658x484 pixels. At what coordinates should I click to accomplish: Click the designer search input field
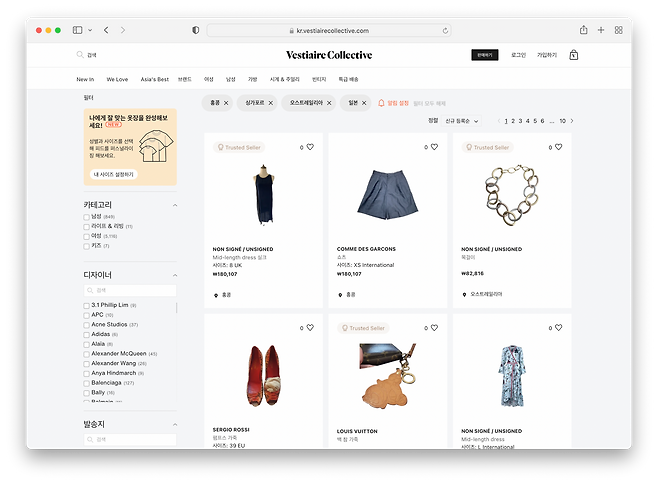click(130, 291)
